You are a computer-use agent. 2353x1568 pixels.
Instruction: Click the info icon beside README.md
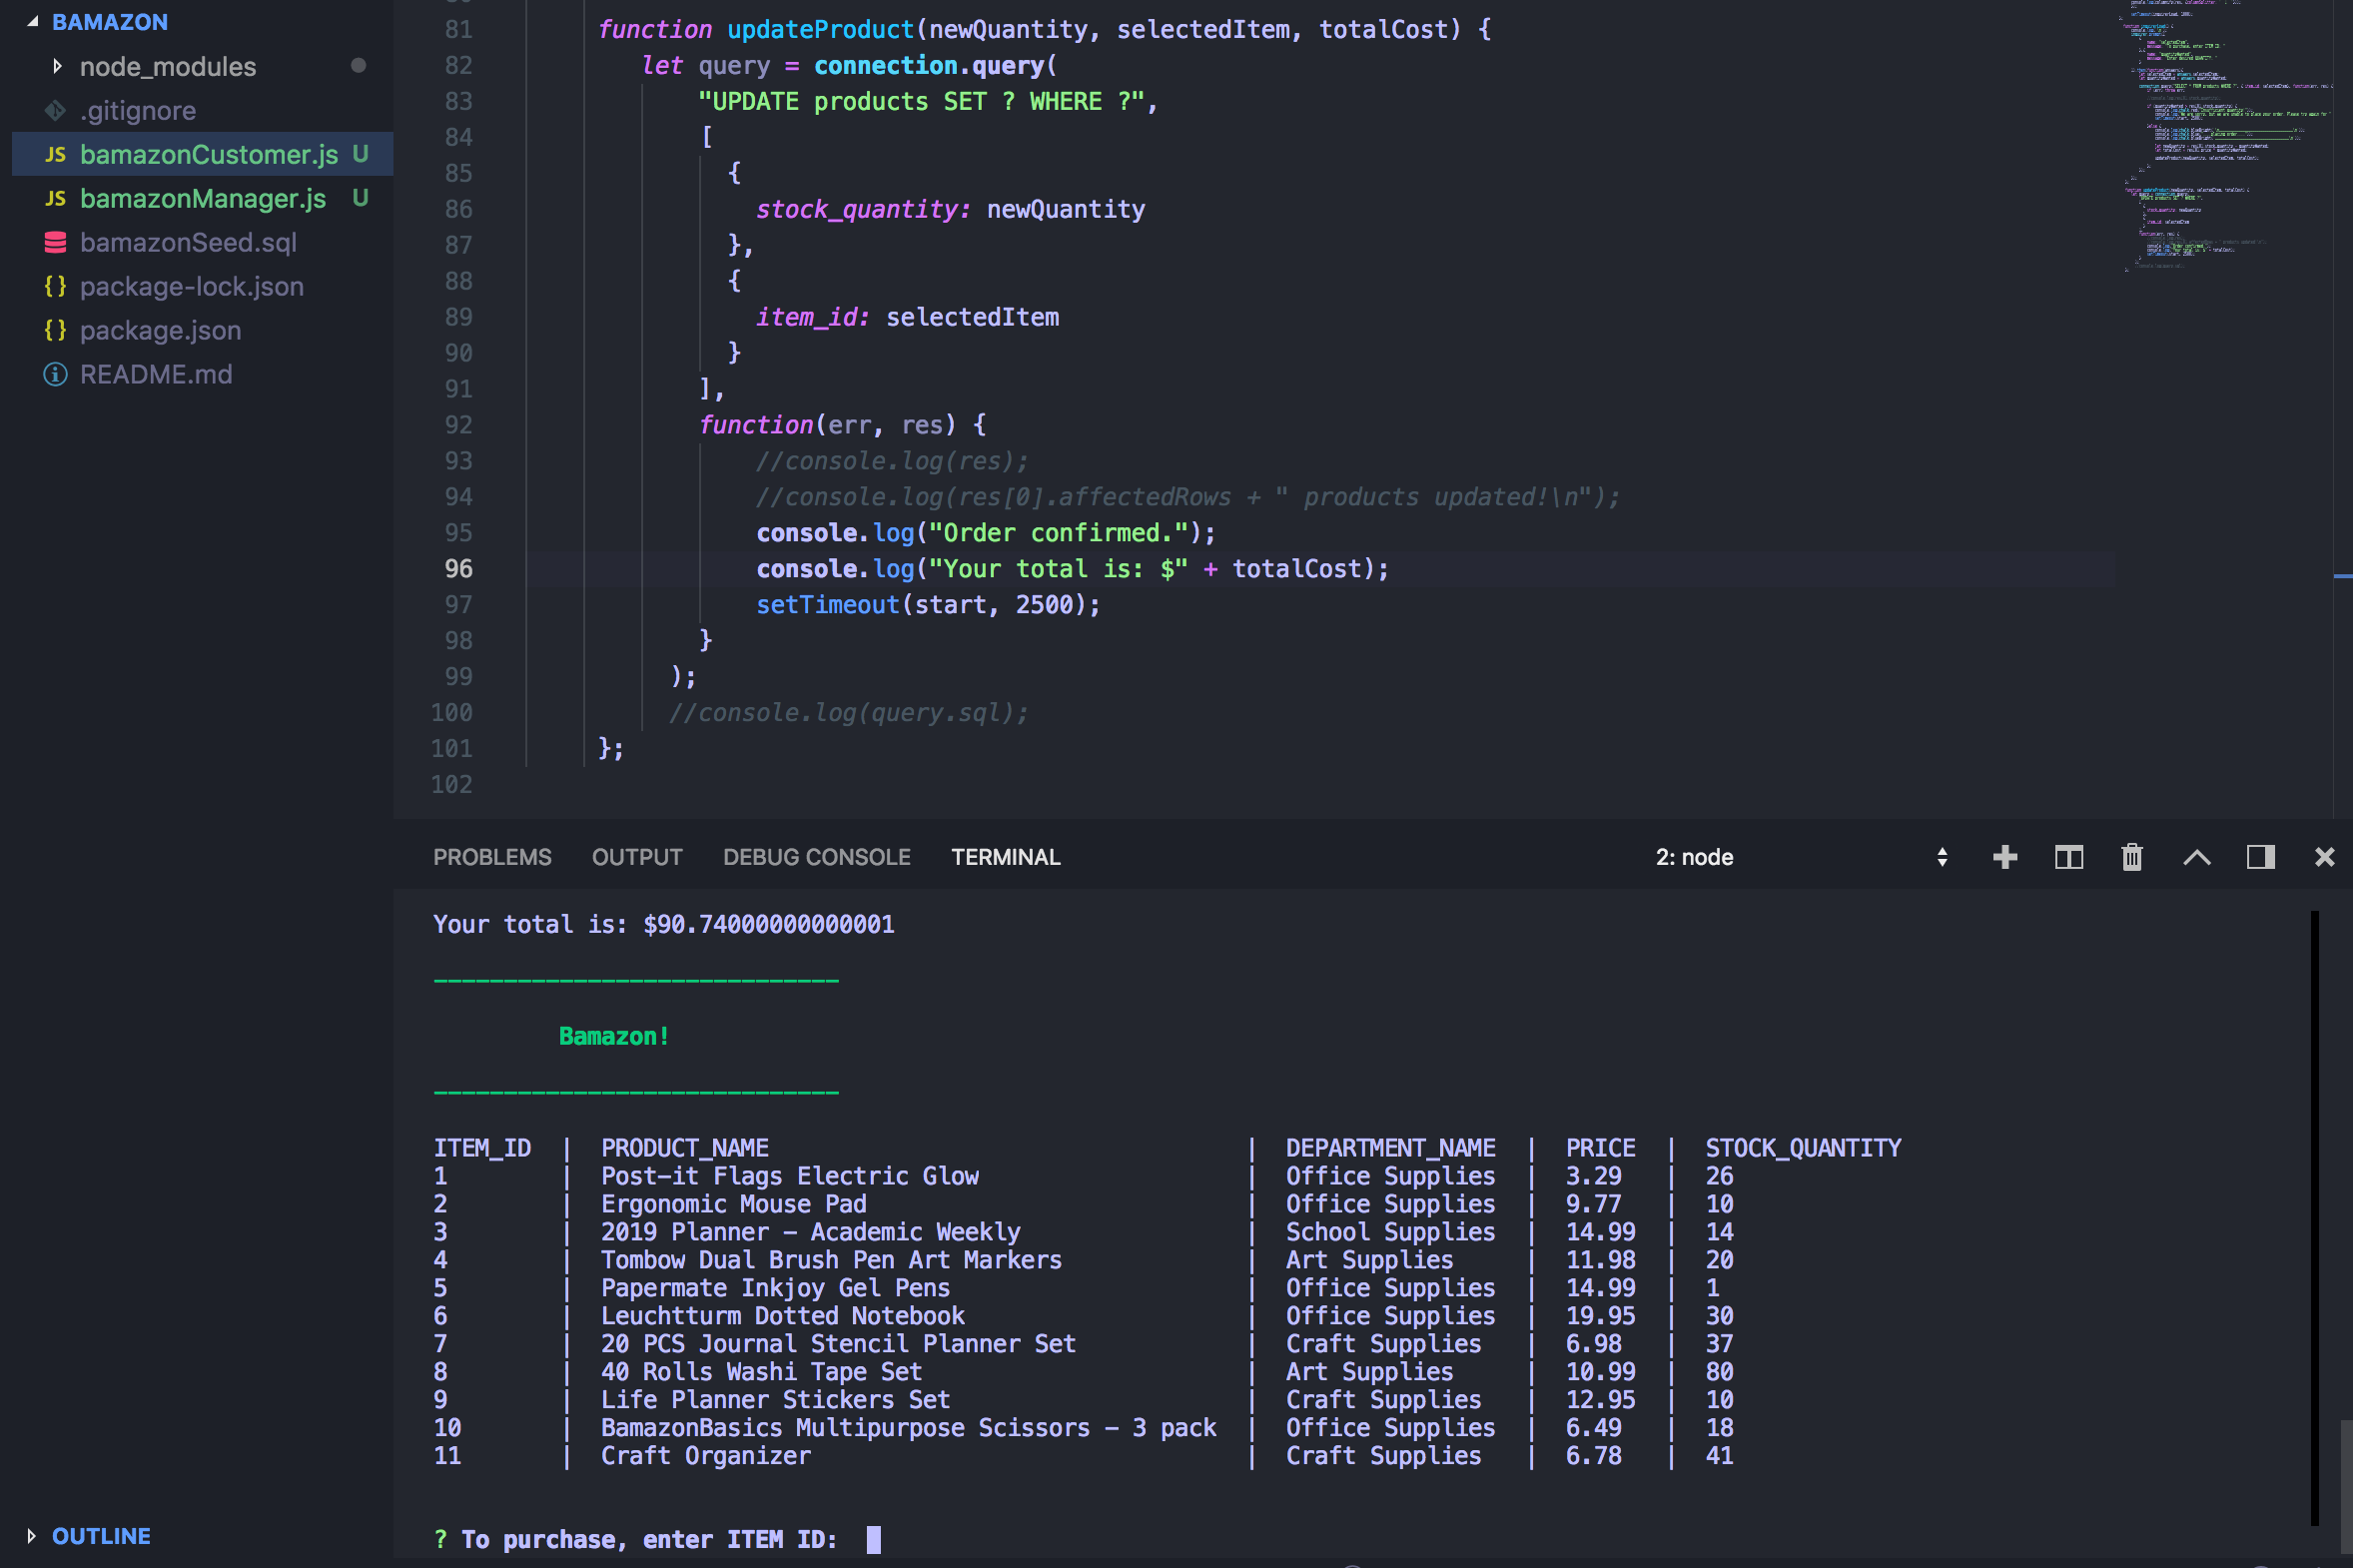point(55,374)
